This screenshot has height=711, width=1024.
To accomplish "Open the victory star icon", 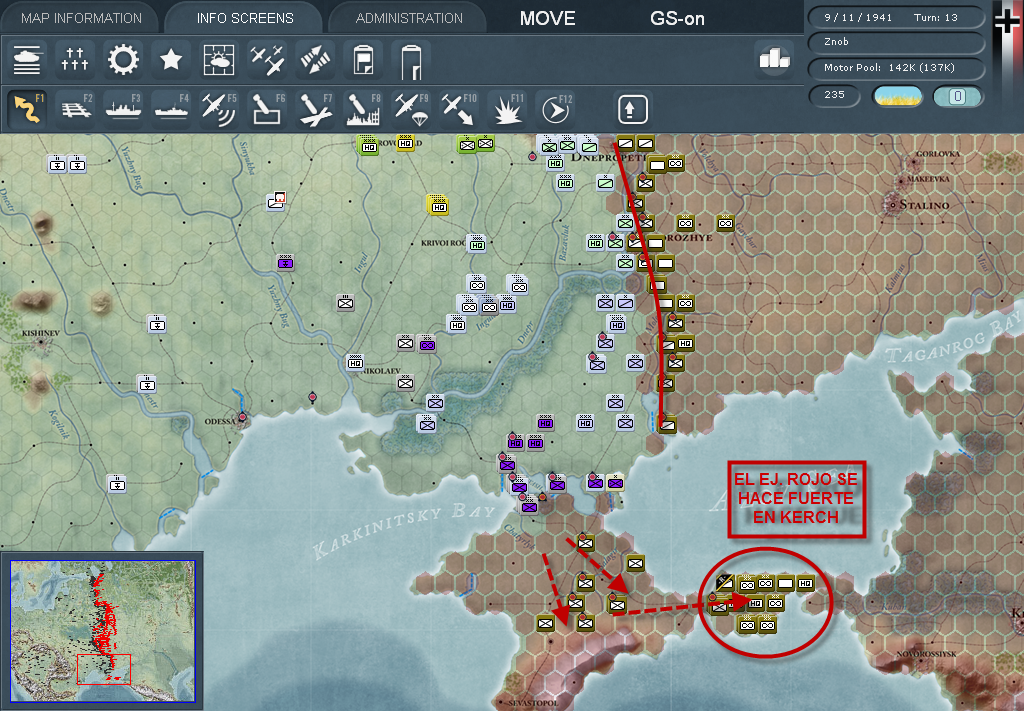I will [171, 60].
